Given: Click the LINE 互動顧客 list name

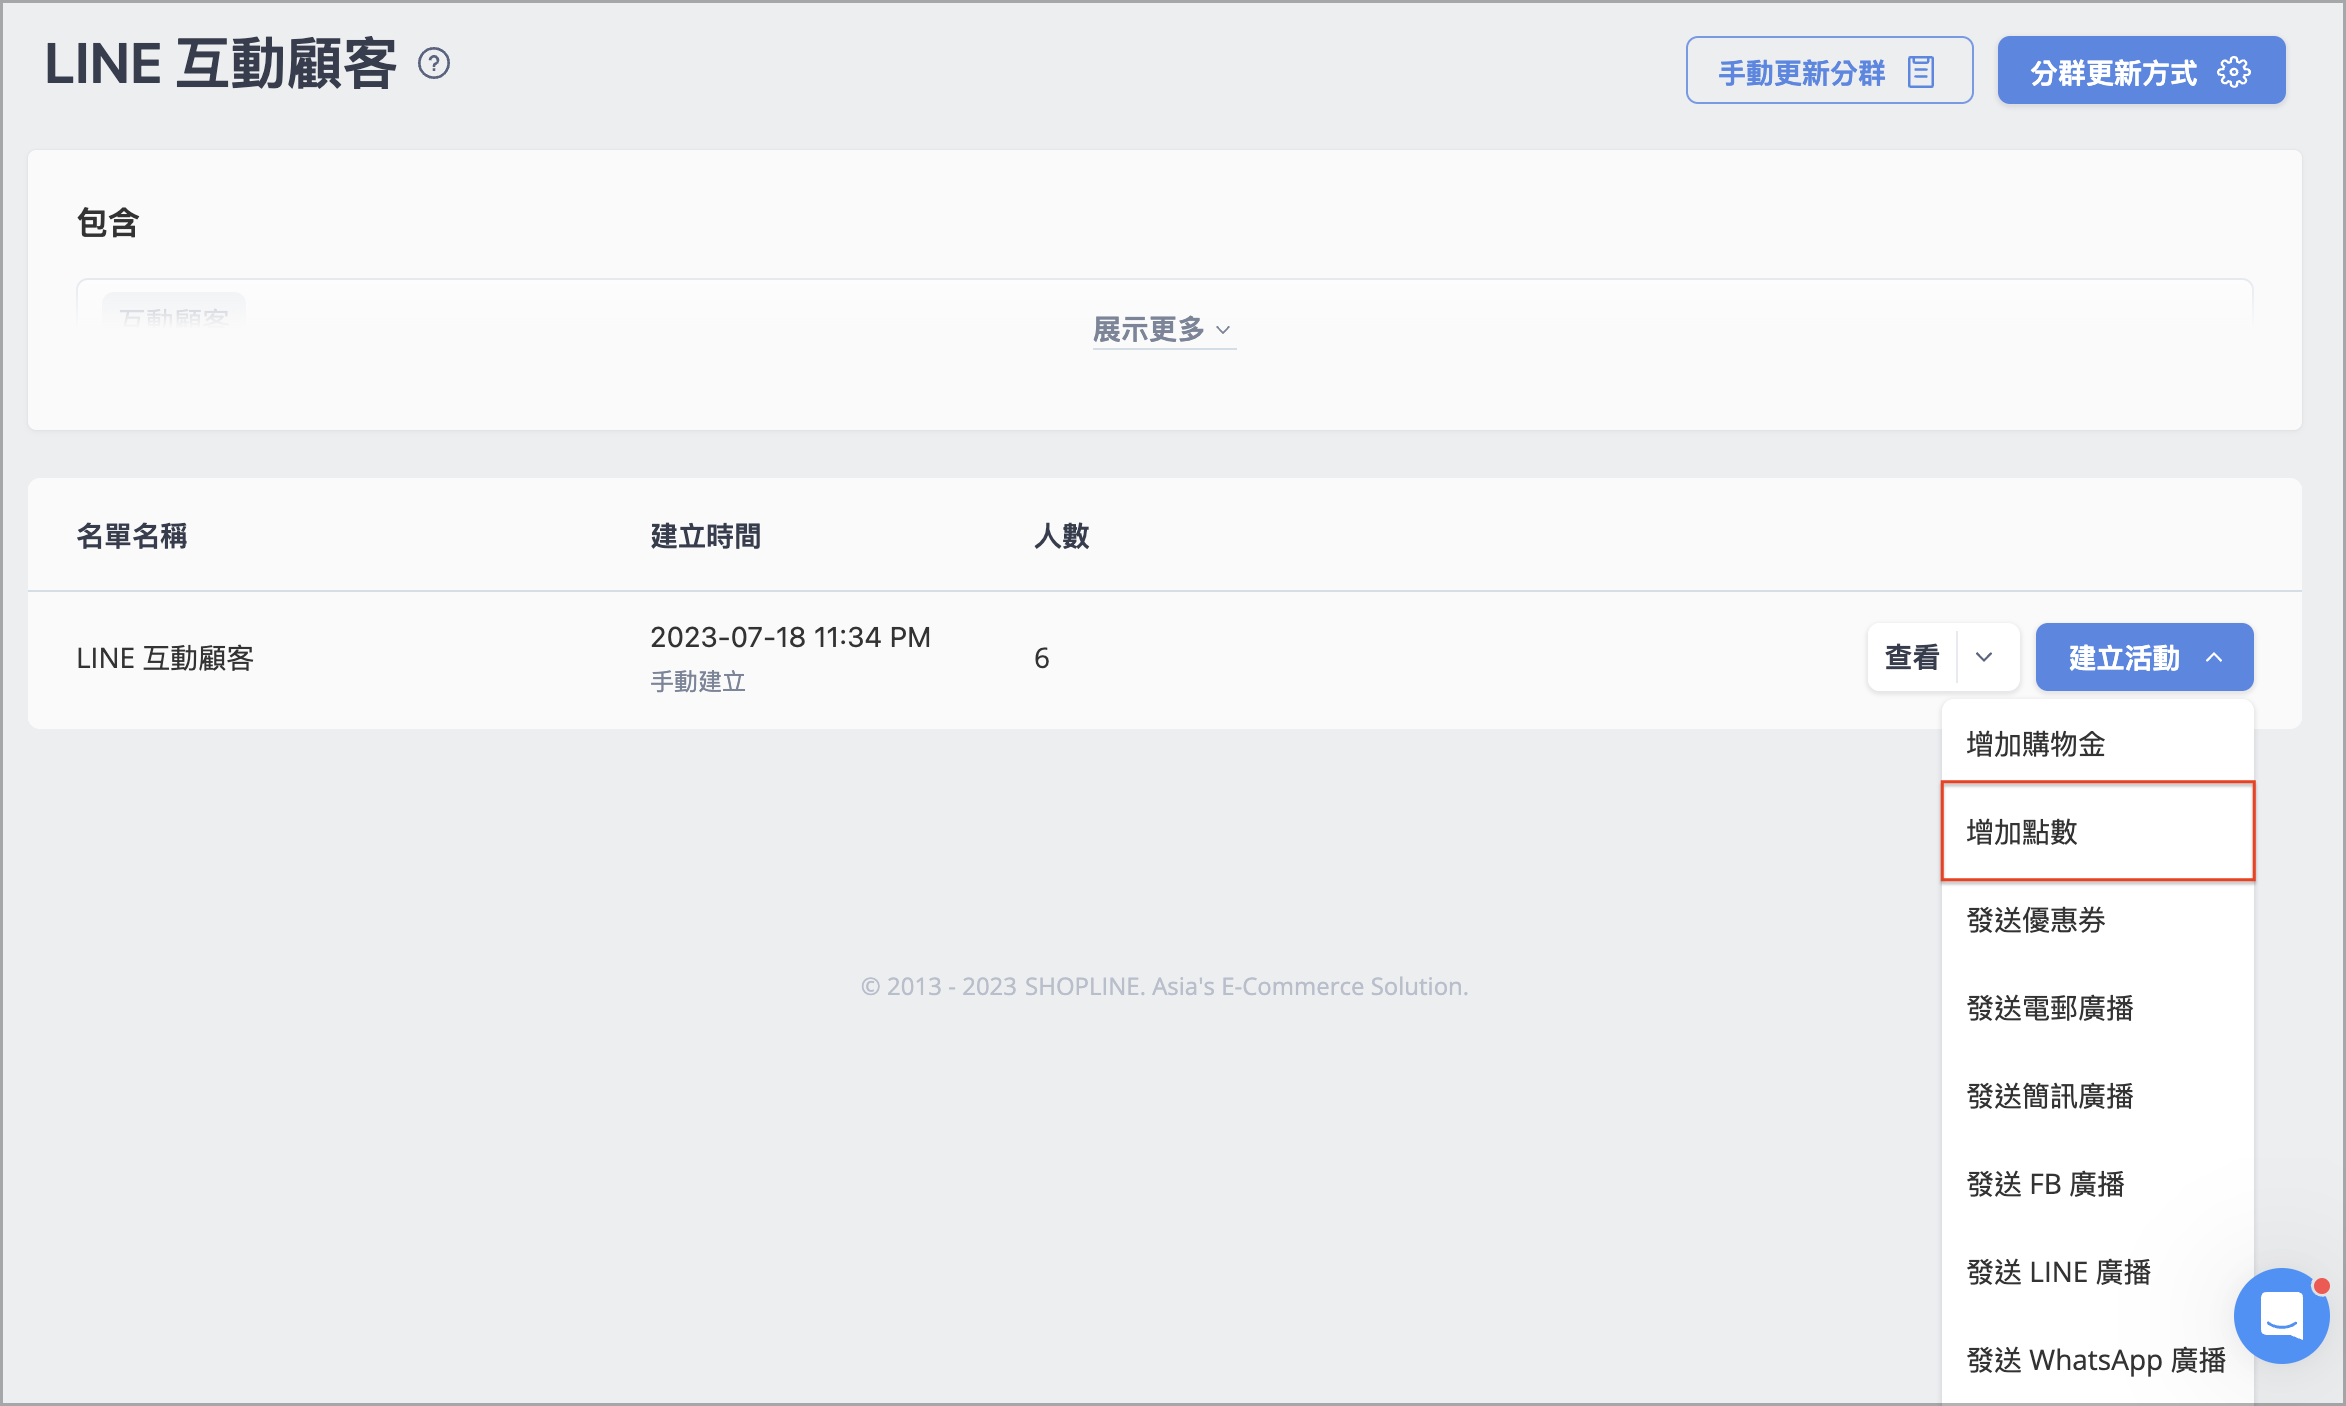Looking at the screenshot, I should pyautogui.click(x=165, y=658).
